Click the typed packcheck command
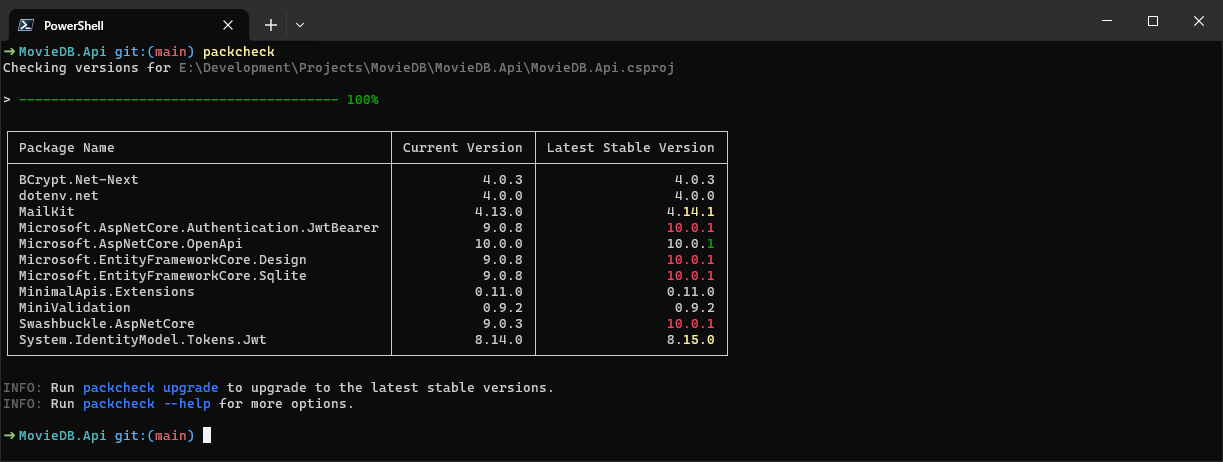 click(x=238, y=52)
